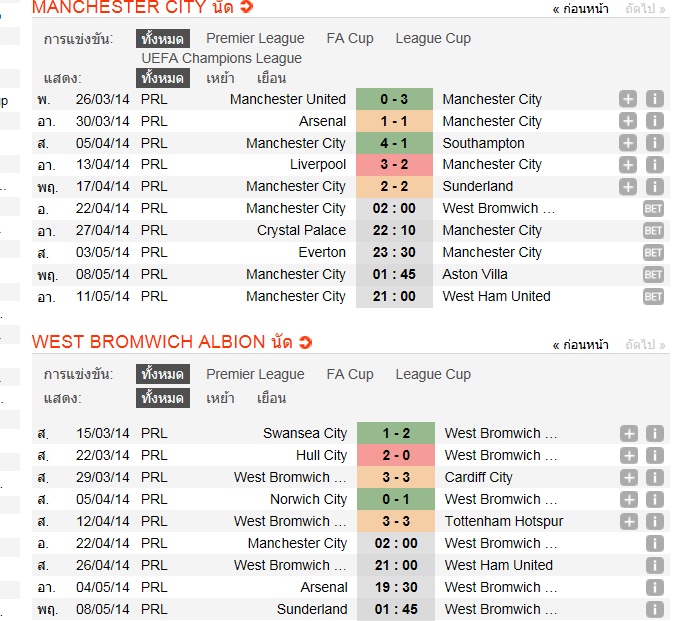The width and height of the screenshot is (684, 621).
Task: Go to previous West Bromwich Albion matches
Action: (x=581, y=344)
